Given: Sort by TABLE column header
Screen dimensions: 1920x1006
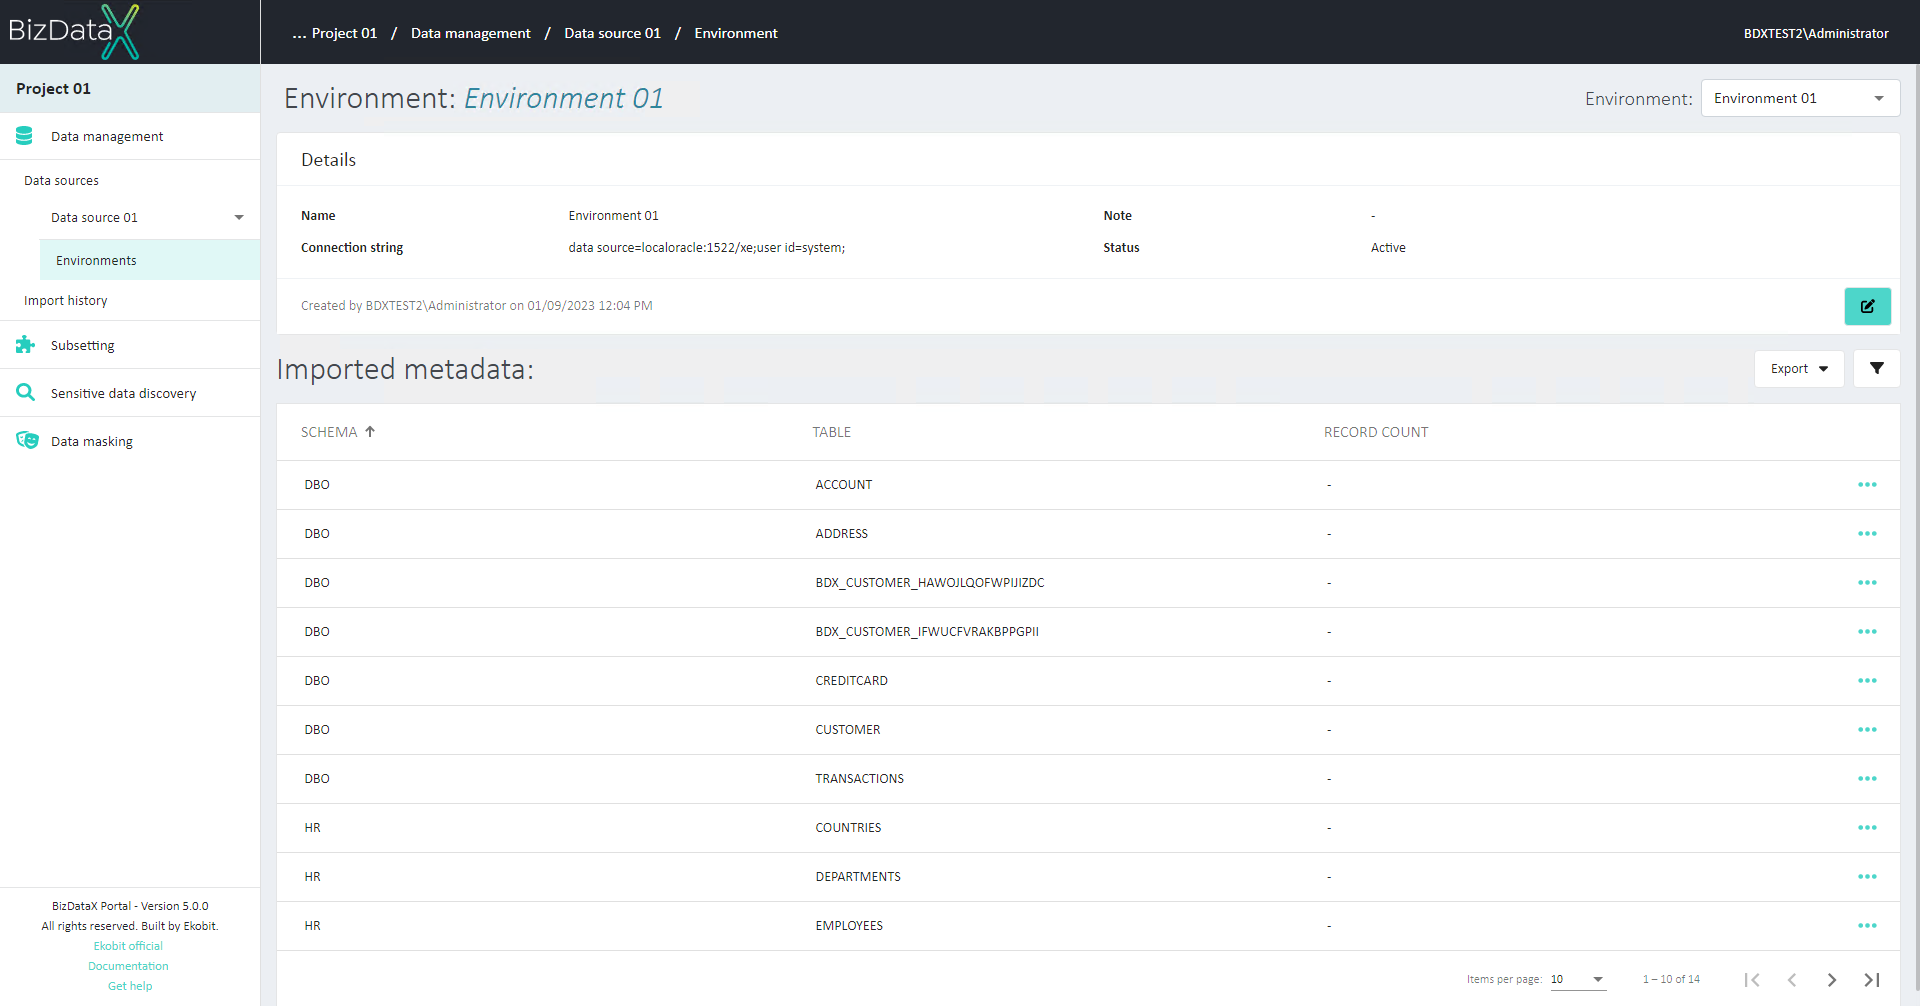Looking at the screenshot, I should coord(832,432).
